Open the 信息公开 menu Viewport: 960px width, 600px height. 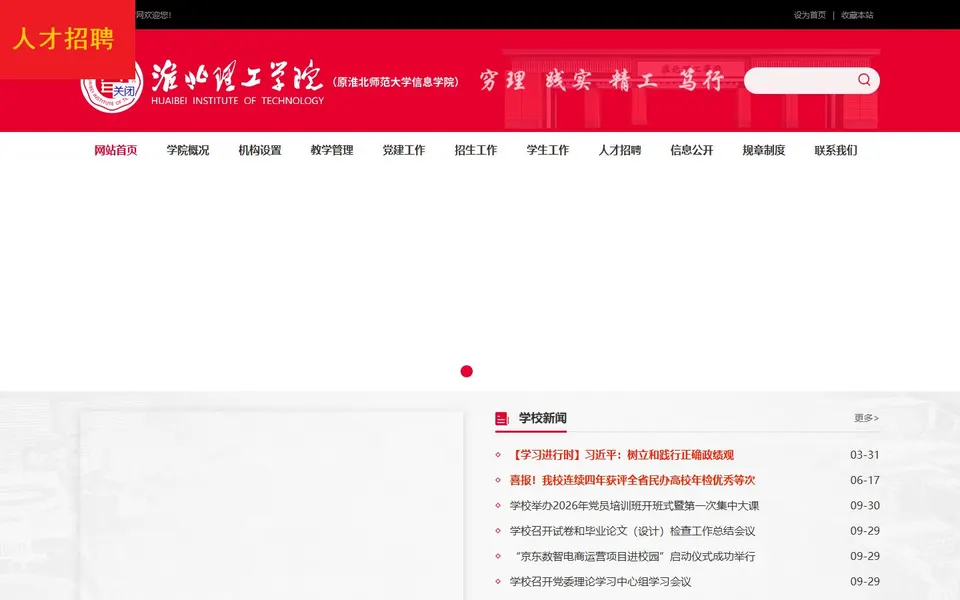(692, 150)
